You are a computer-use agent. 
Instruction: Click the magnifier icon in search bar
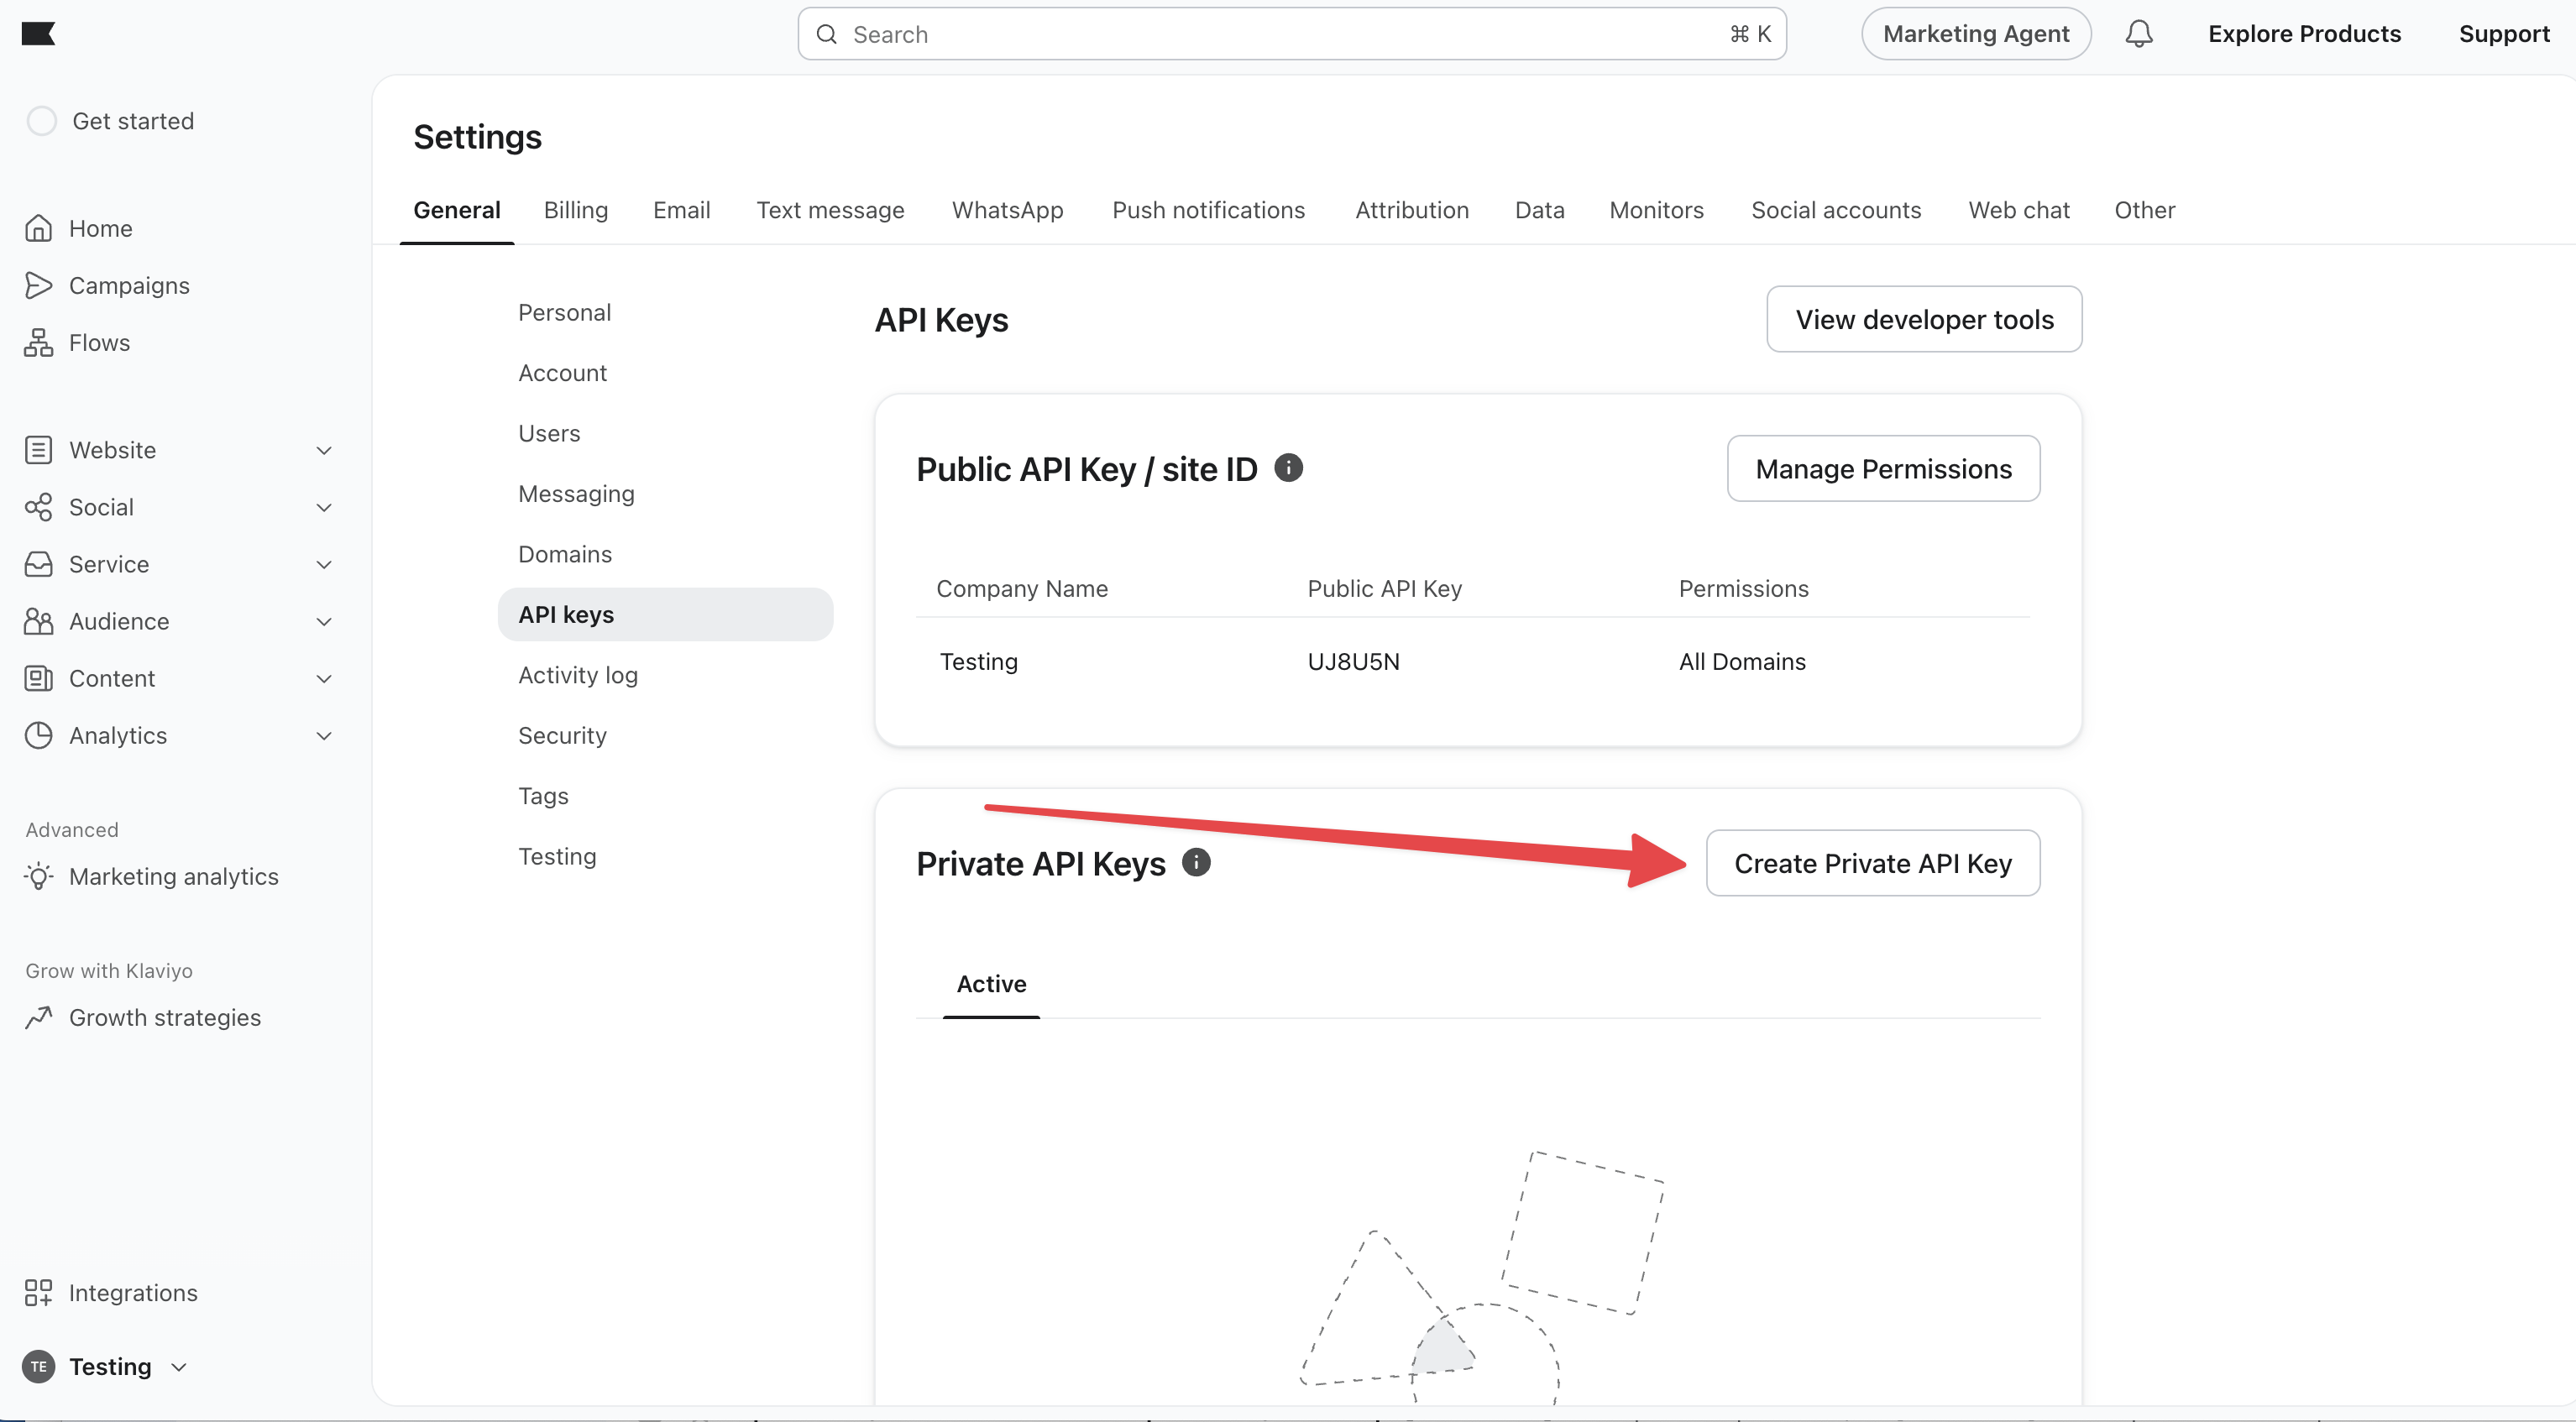pyautogui.click(x=826, y=34)
